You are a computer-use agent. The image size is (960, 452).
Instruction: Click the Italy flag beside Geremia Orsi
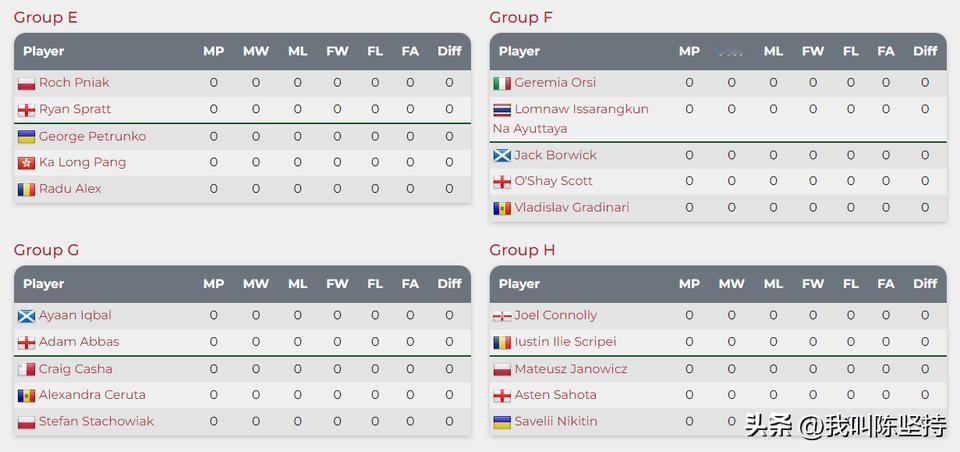point(502,84)
